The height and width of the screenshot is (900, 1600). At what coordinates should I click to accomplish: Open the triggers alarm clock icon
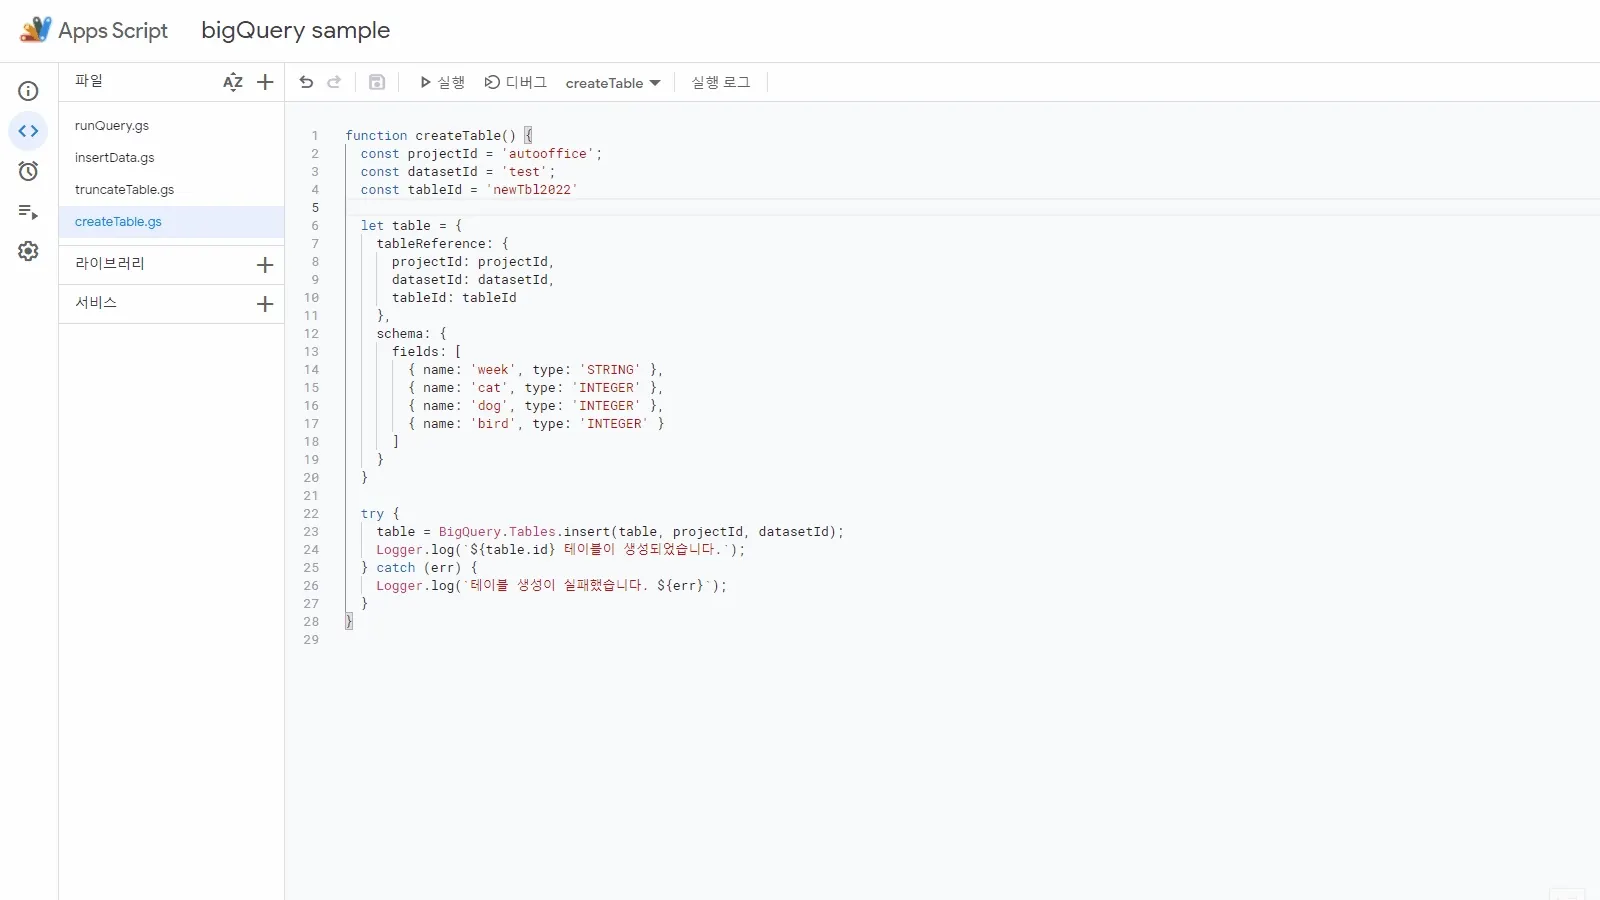[28, 171]
